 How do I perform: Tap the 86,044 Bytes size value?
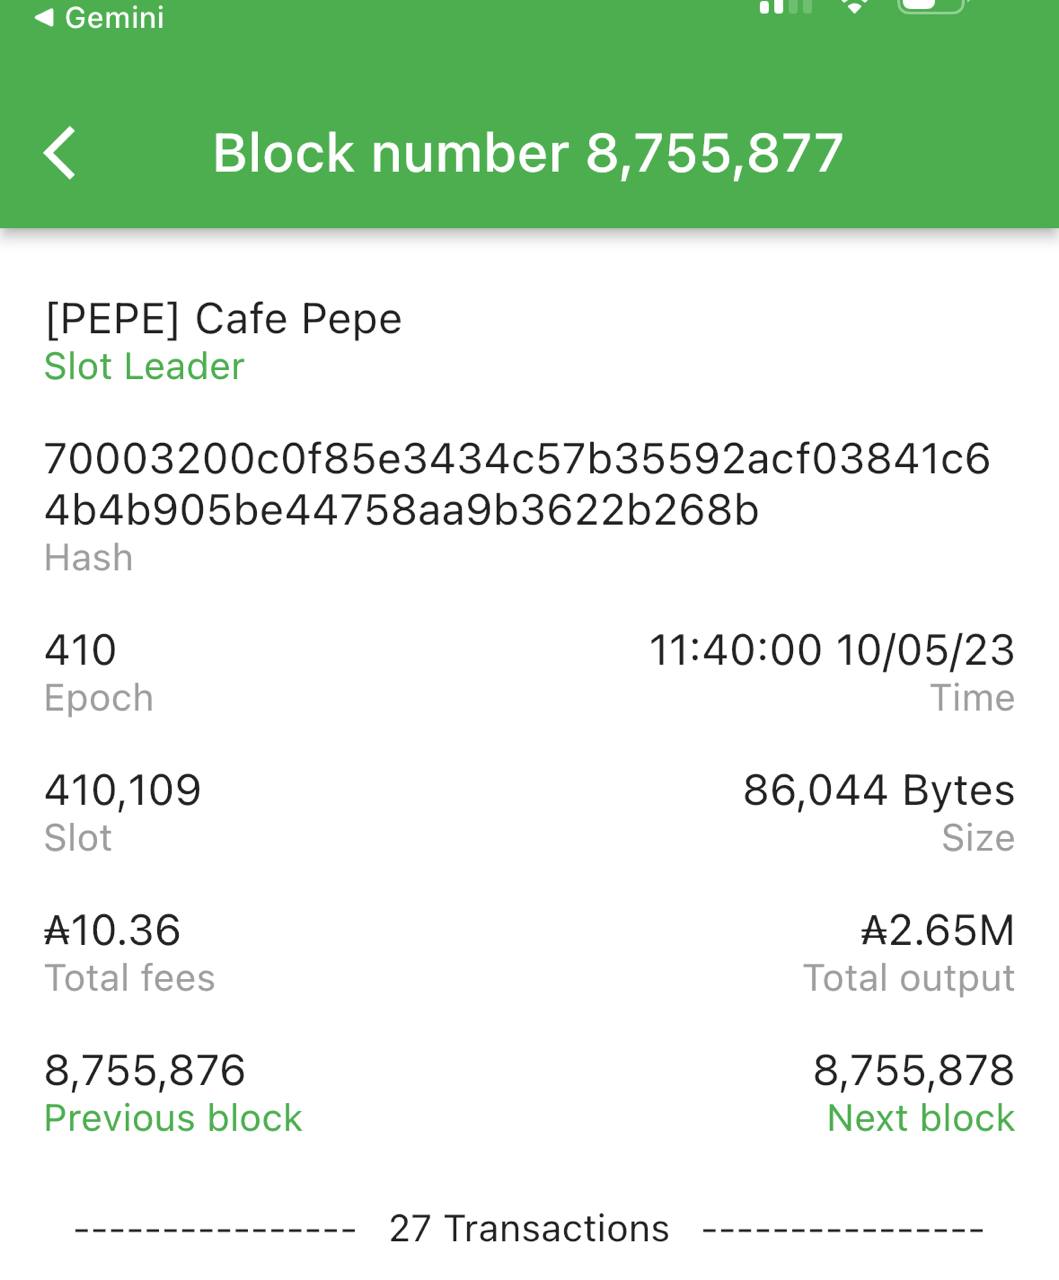coord(879,791)
